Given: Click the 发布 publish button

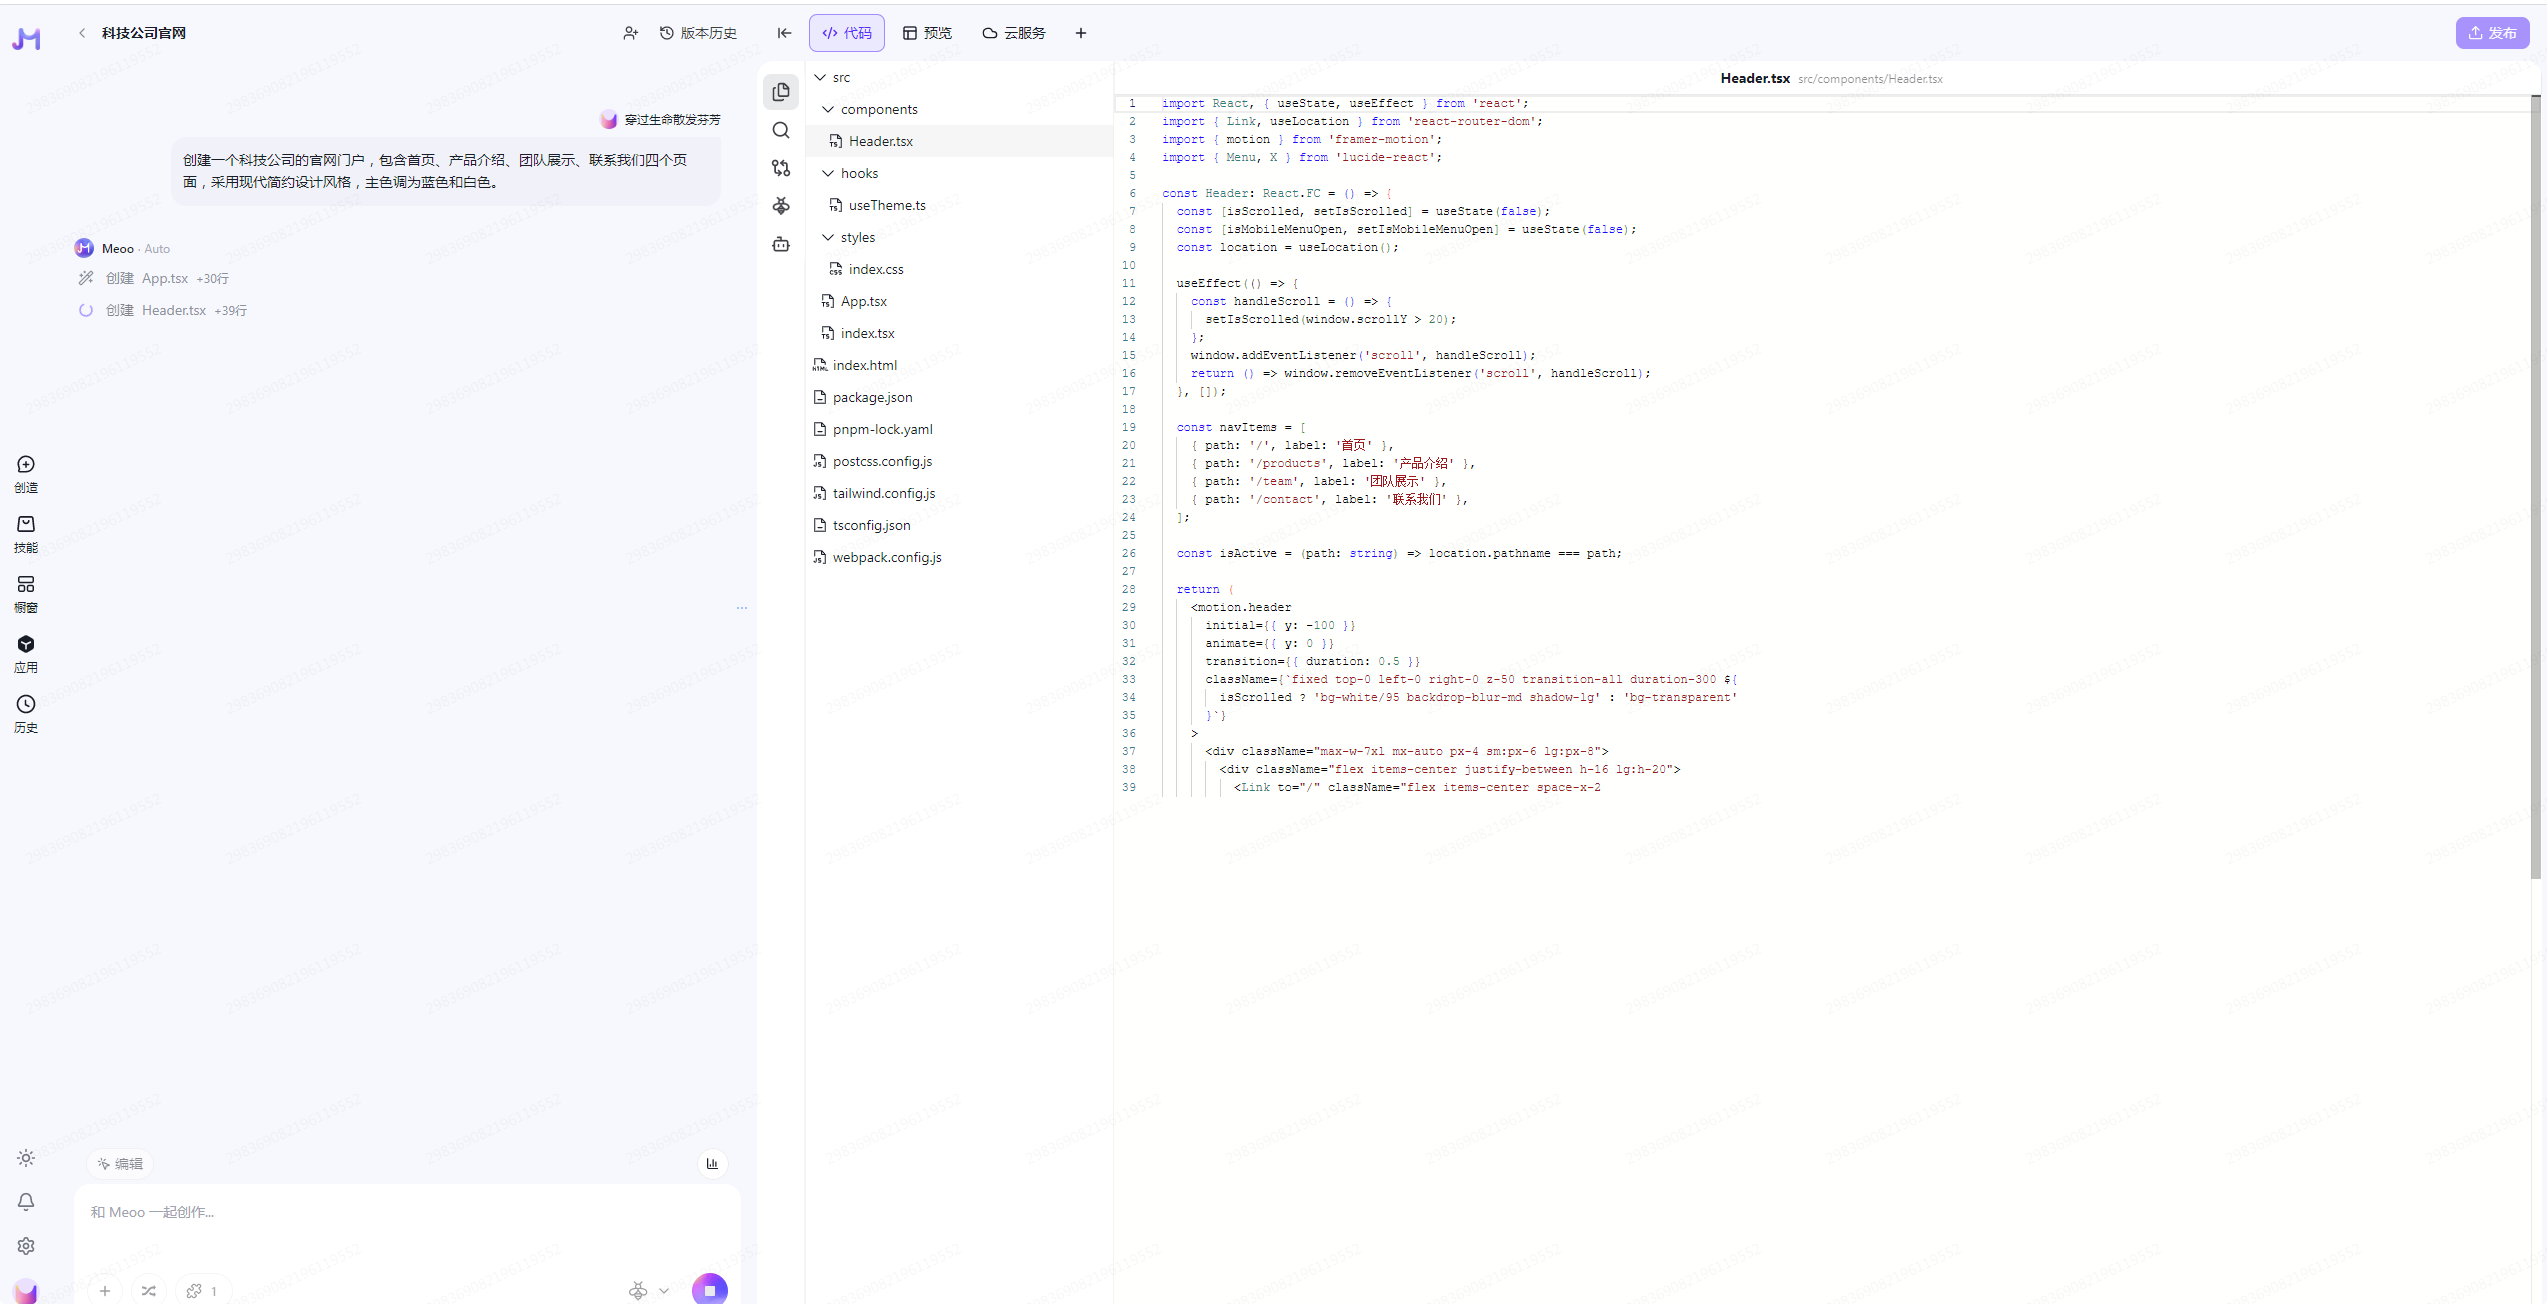Looking at the screenshot, I should (2491, 33).
